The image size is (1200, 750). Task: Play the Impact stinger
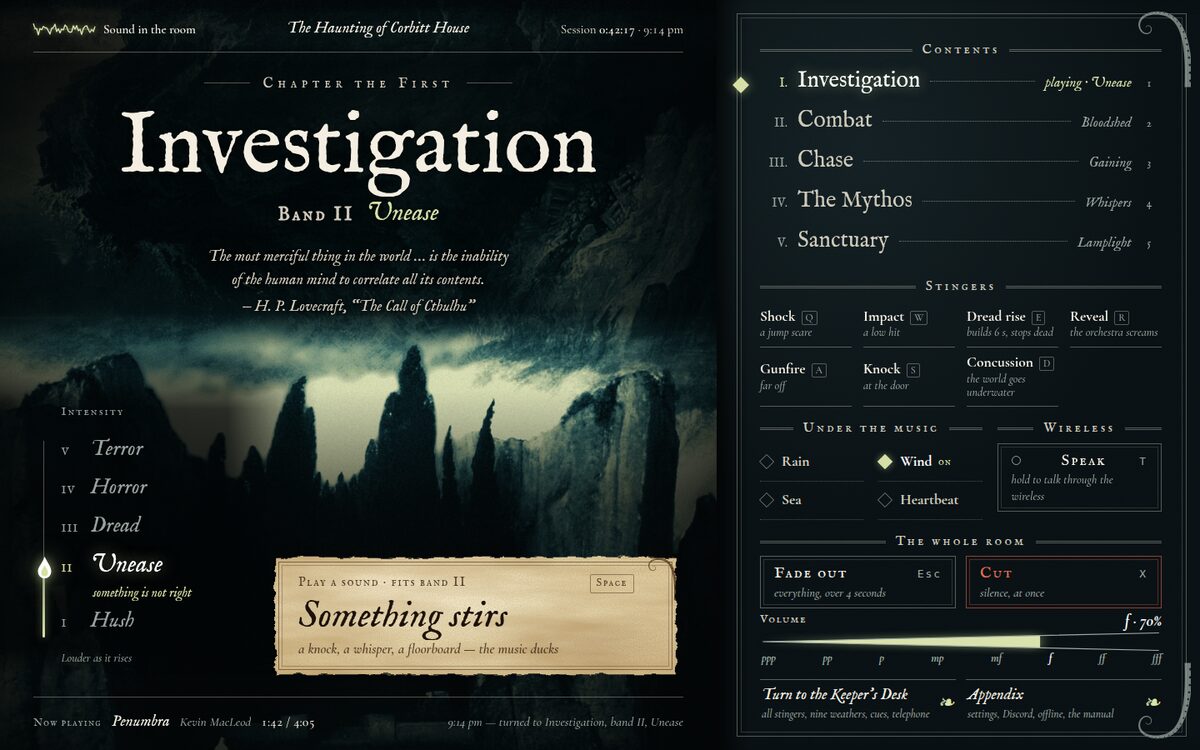point(909,324)
